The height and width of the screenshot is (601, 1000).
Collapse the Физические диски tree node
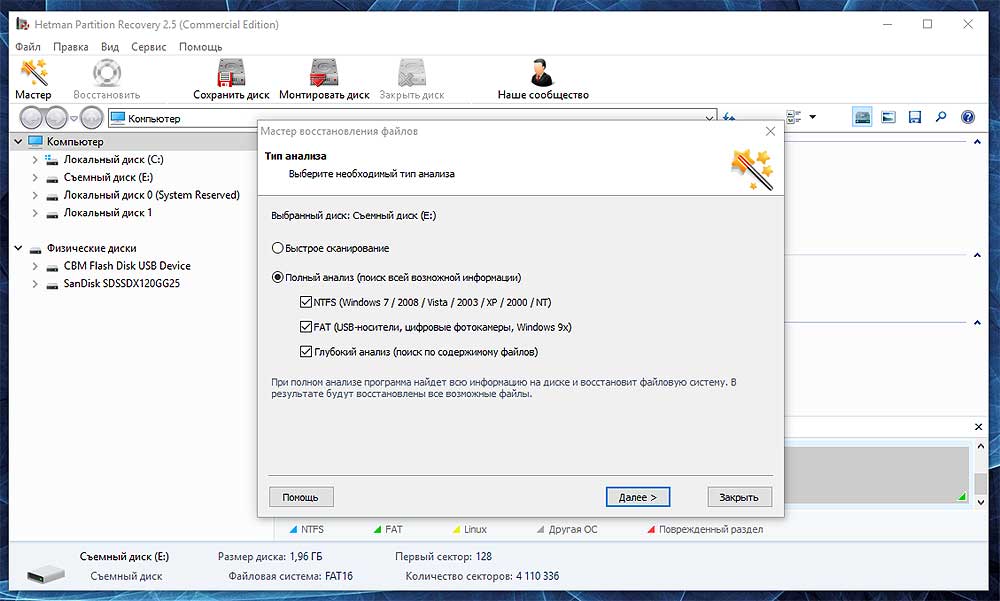[x=18, y=248]
